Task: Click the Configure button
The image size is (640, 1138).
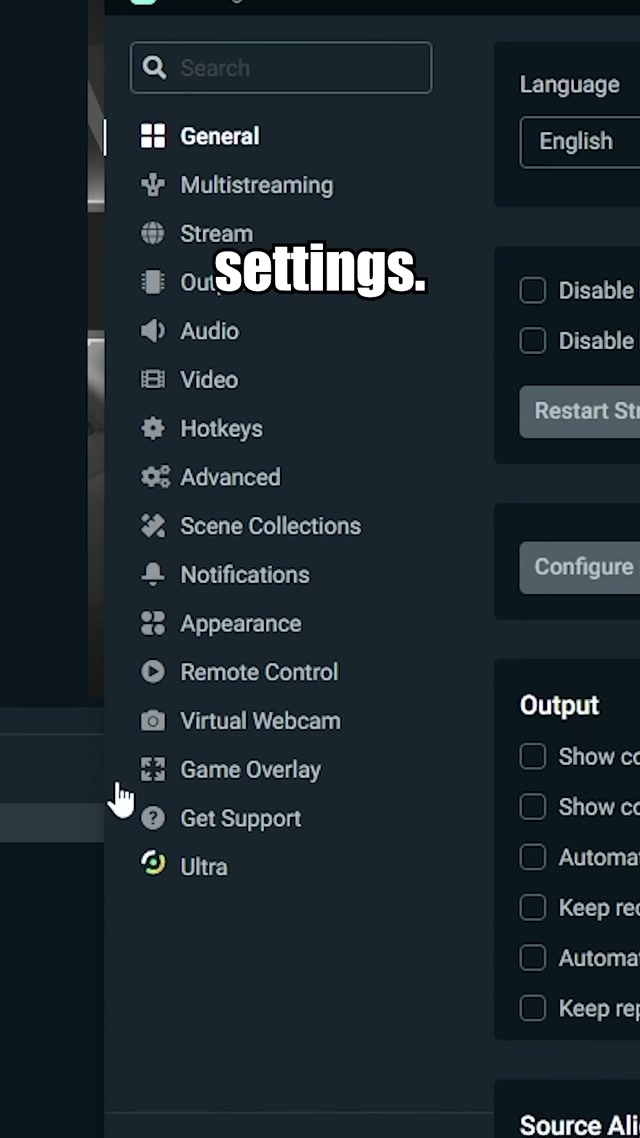Action: tap(582, 567)
